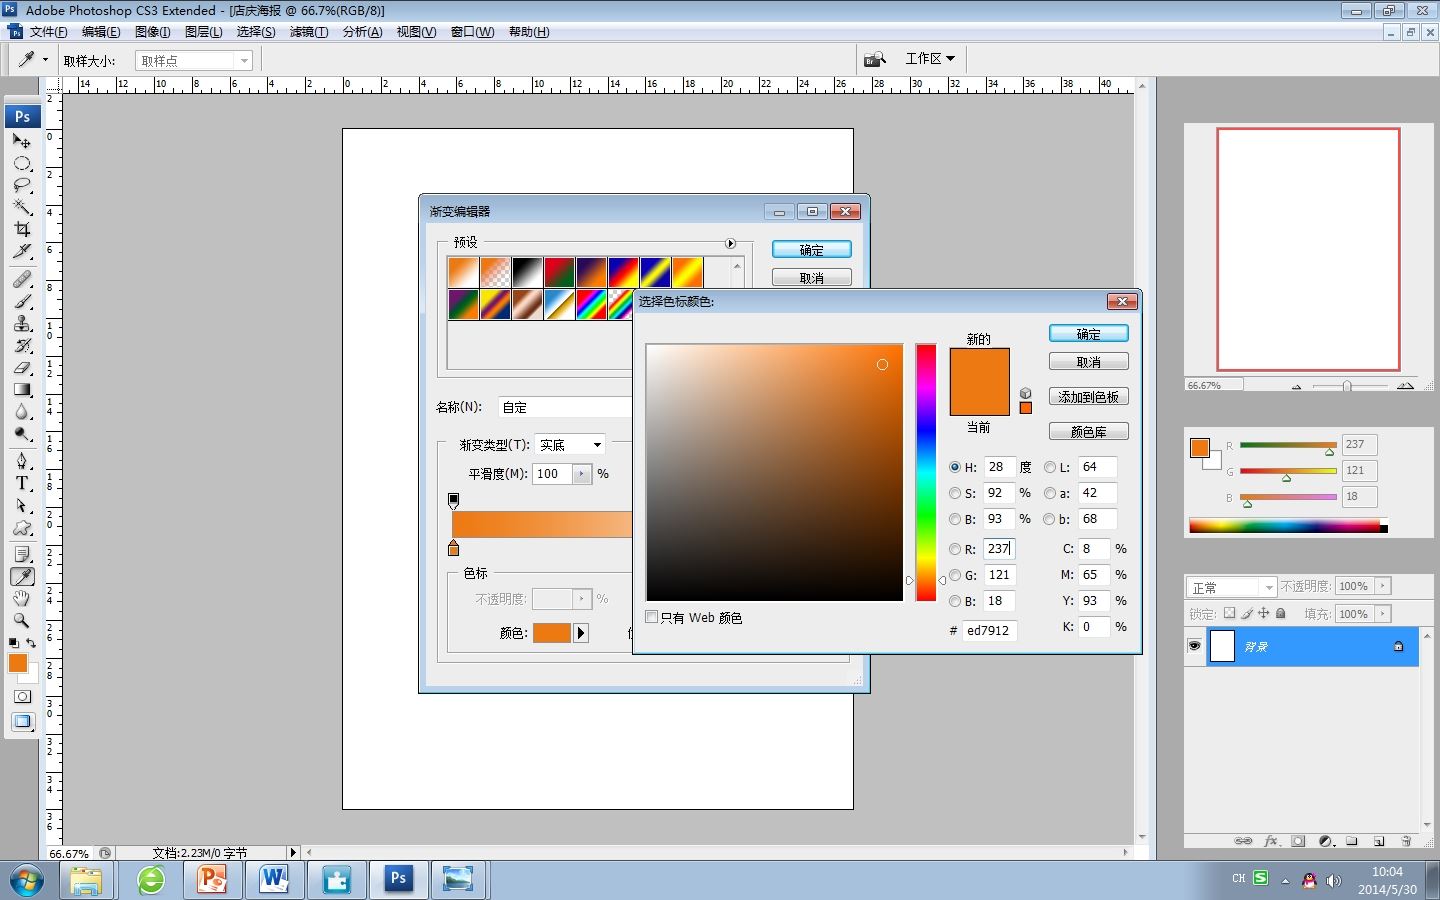The image size is (1440, 900).
Task: Enable the 只有 Web 颜色 checkbox
Action: pos(652,617)
